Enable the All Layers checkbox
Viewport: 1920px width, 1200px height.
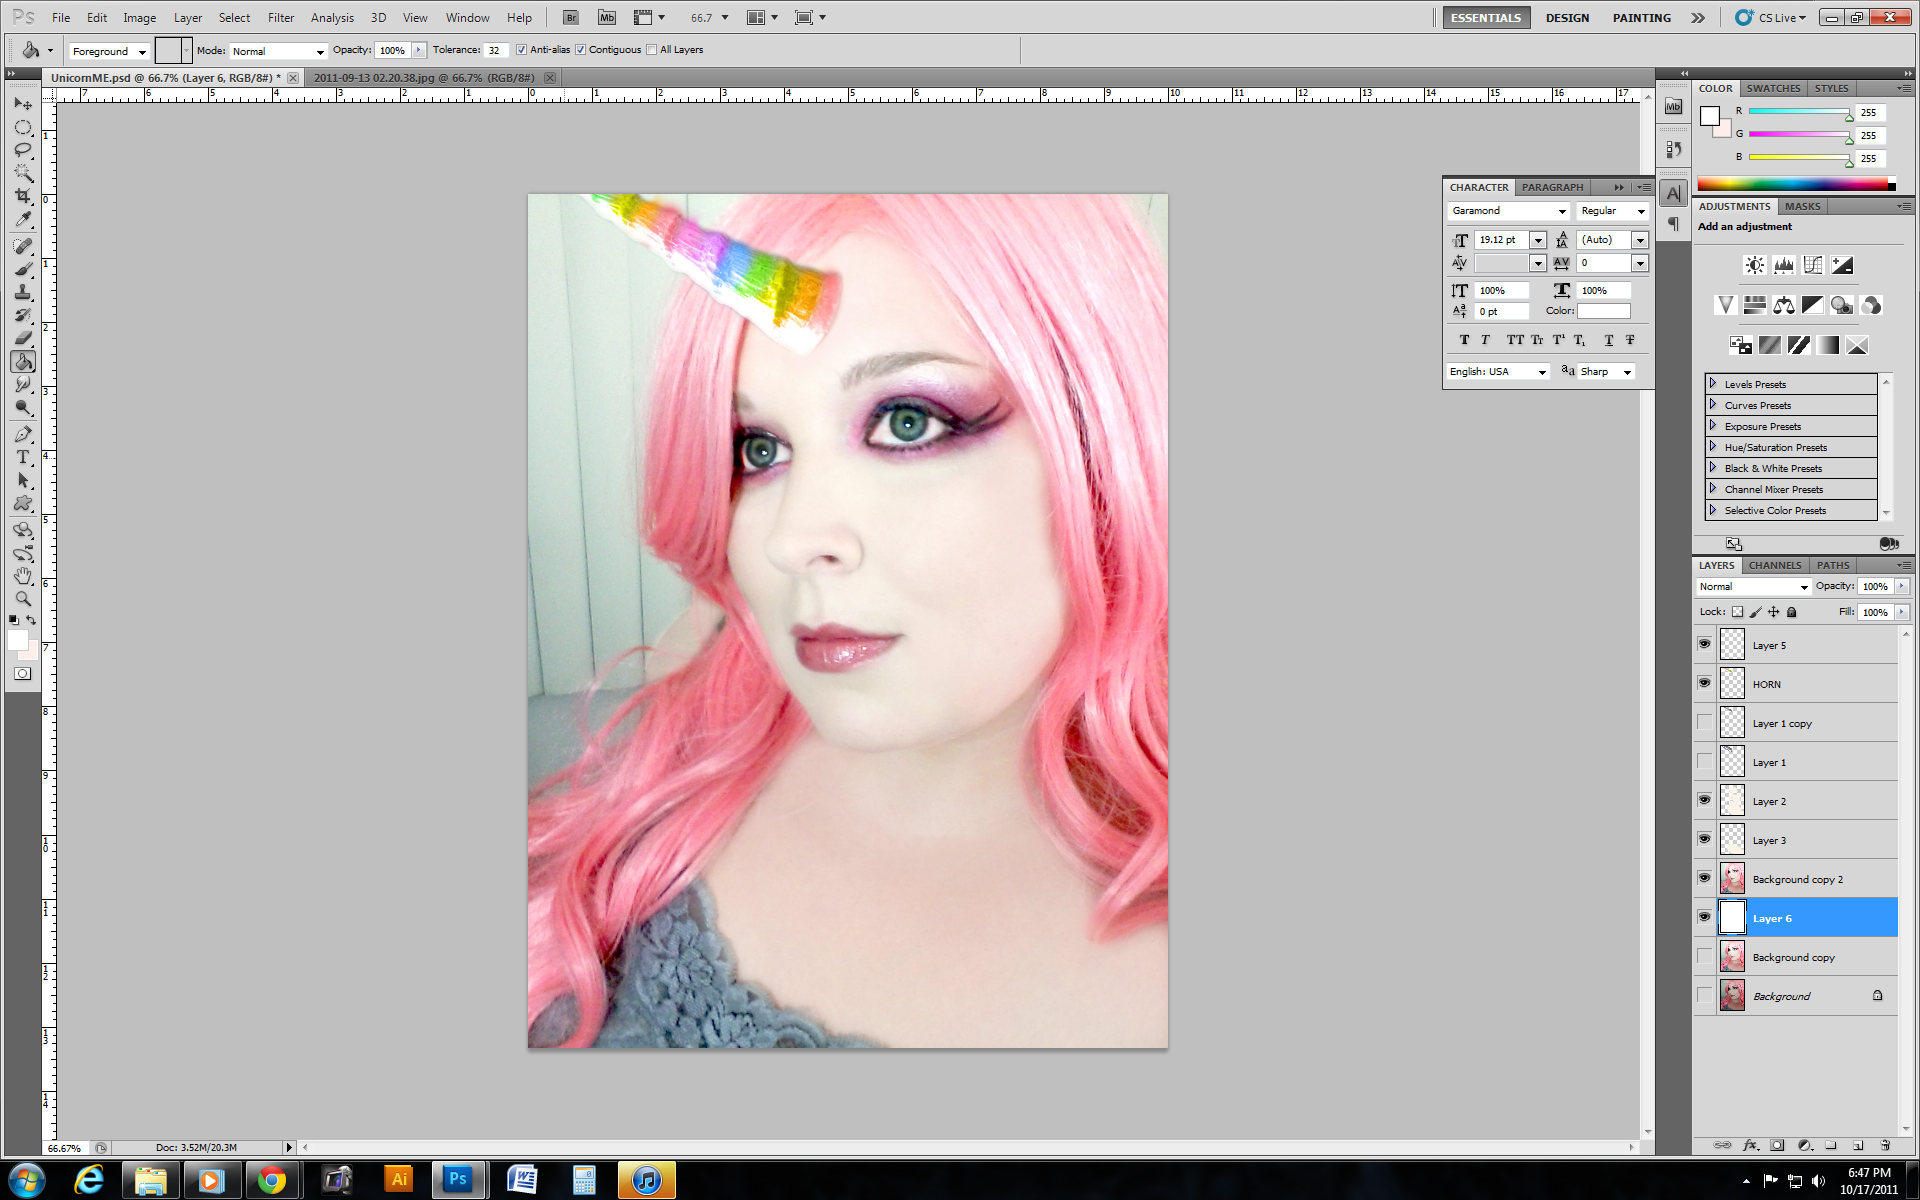[x=652, y=50]
